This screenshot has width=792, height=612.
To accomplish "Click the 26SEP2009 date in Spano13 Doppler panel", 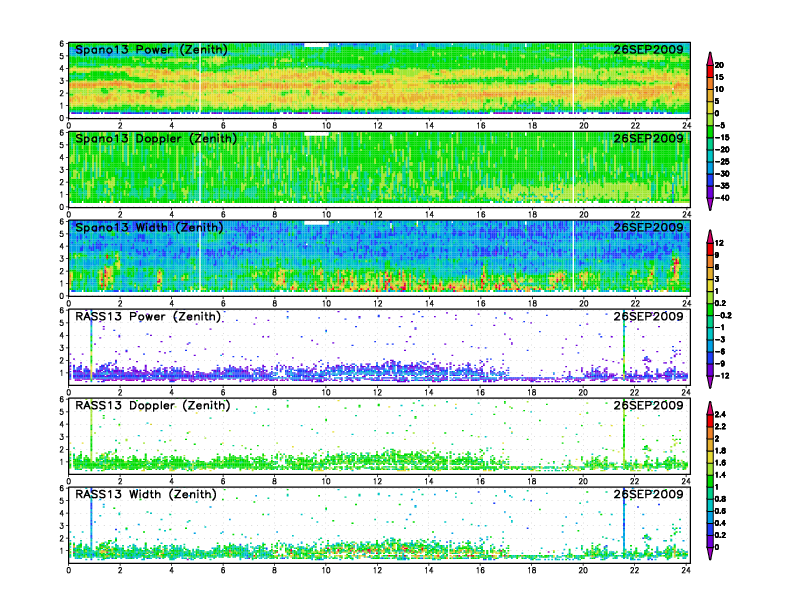I will tap(649, 138).
